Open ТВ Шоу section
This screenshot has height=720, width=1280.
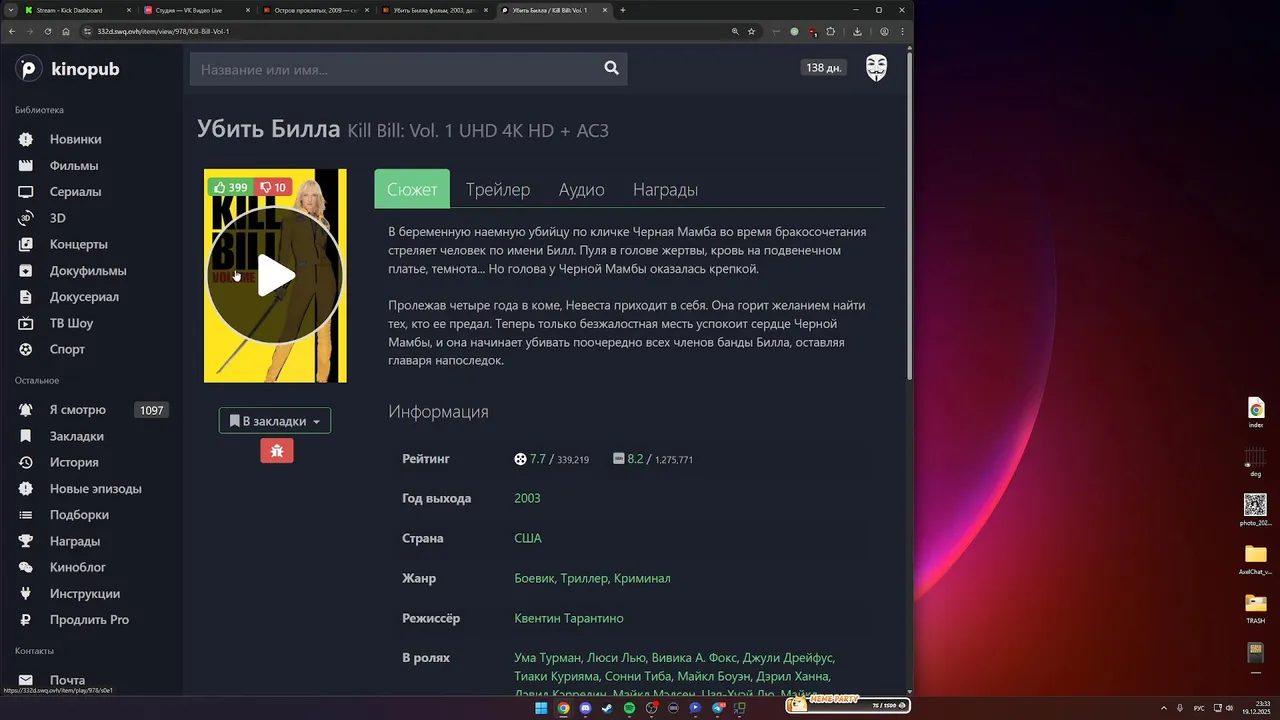click(71, 323)
